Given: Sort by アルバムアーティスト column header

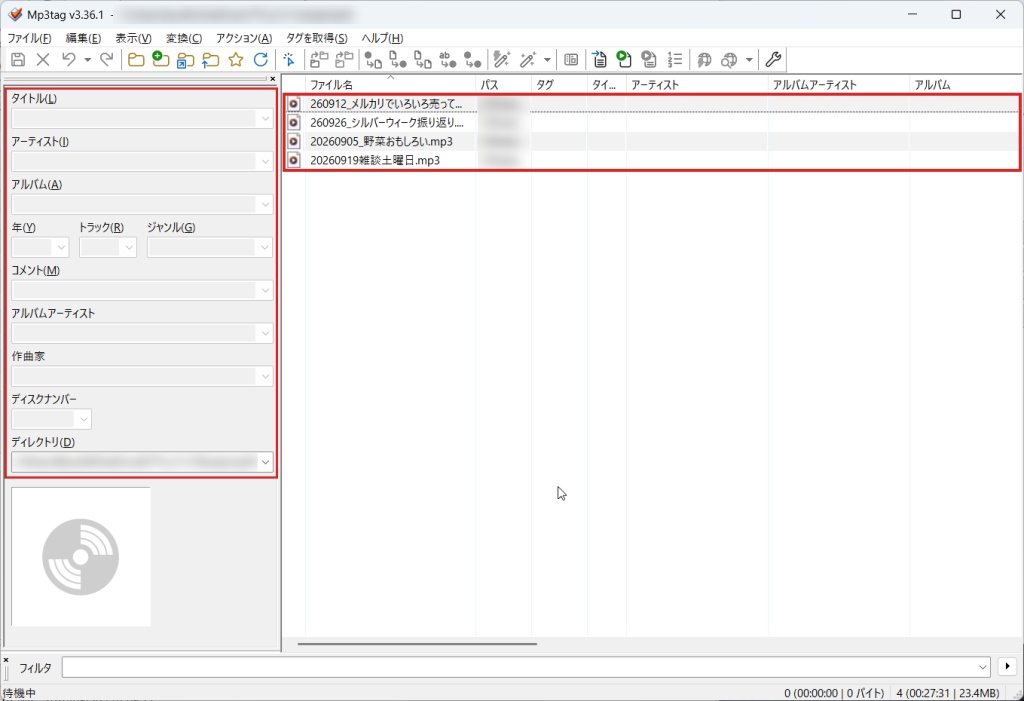Looking at the screenshot, I should (x=839, y=85).
